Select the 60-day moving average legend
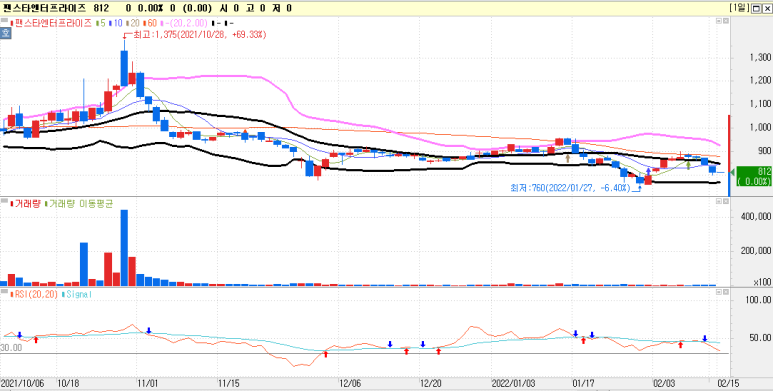The width and height of the screenshot is (773, 391). (149, 23)
